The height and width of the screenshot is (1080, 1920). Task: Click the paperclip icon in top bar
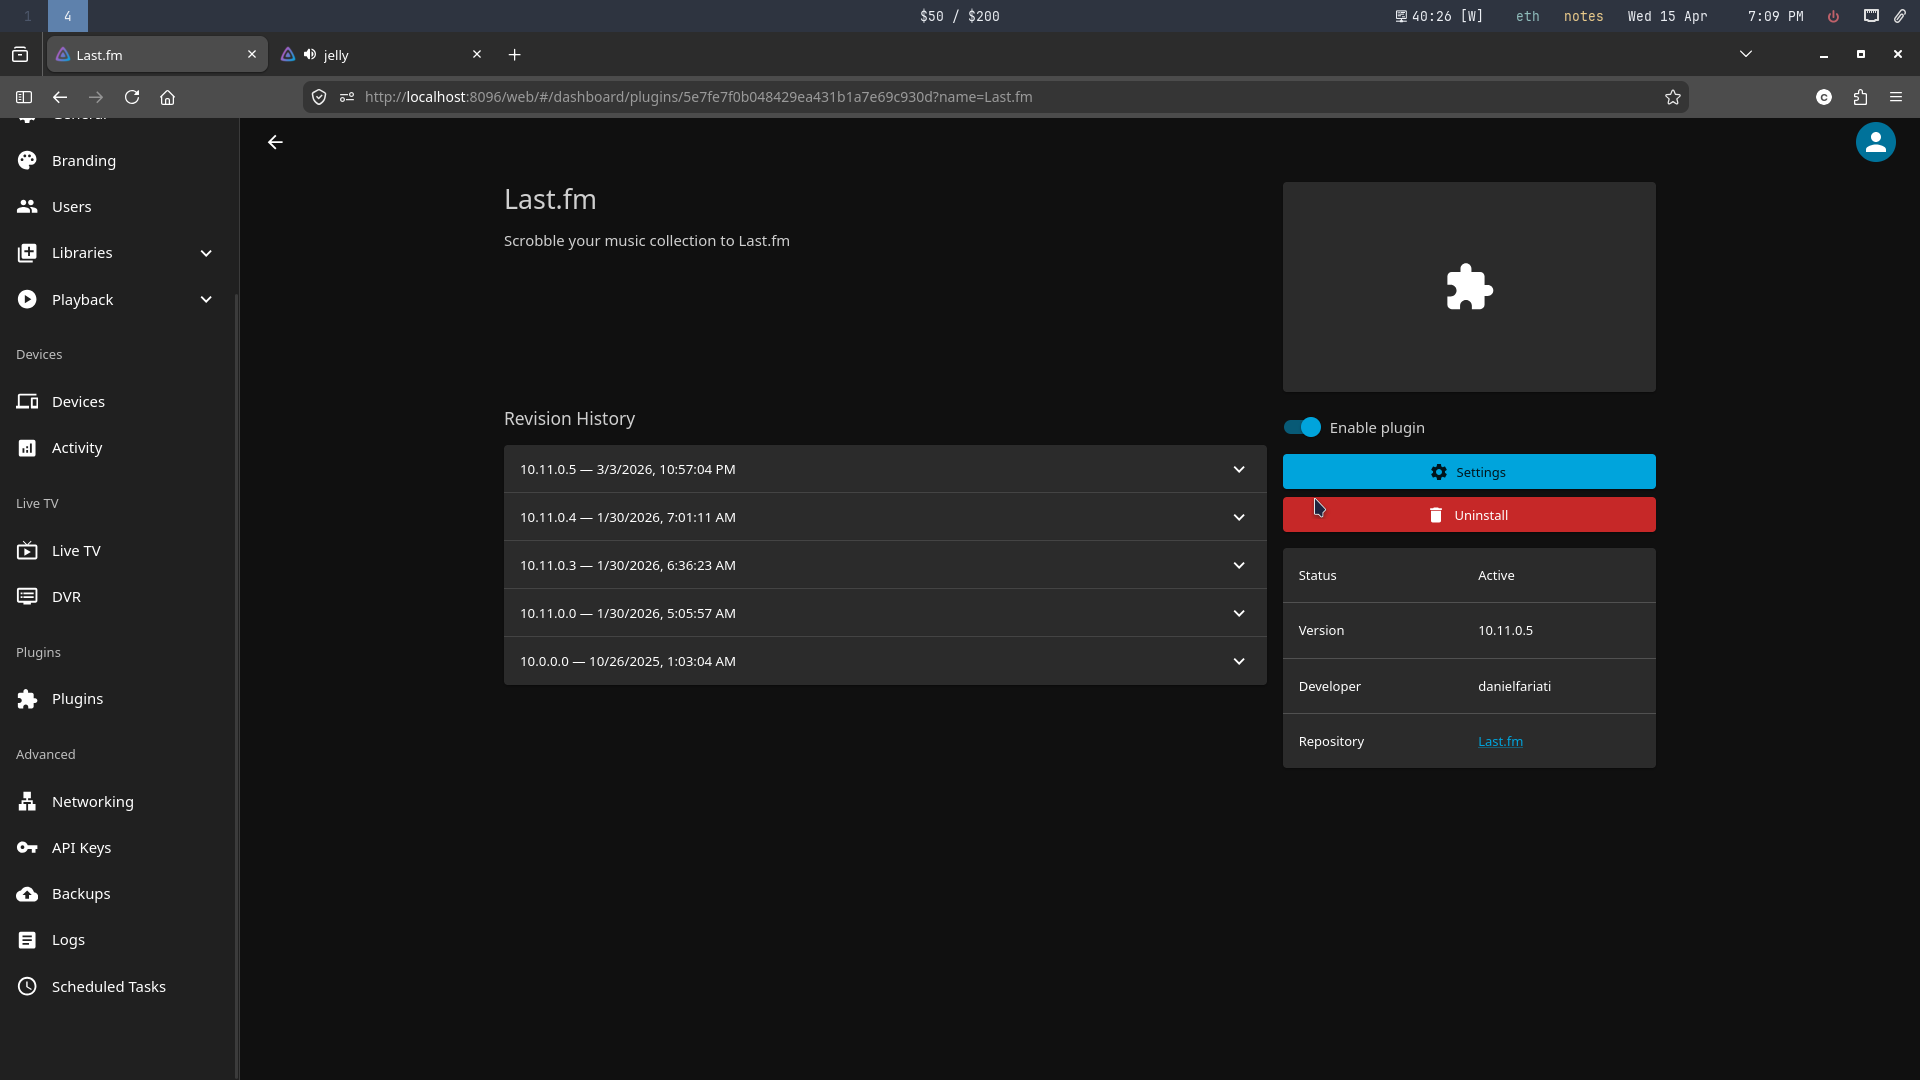coord(1899,16)
